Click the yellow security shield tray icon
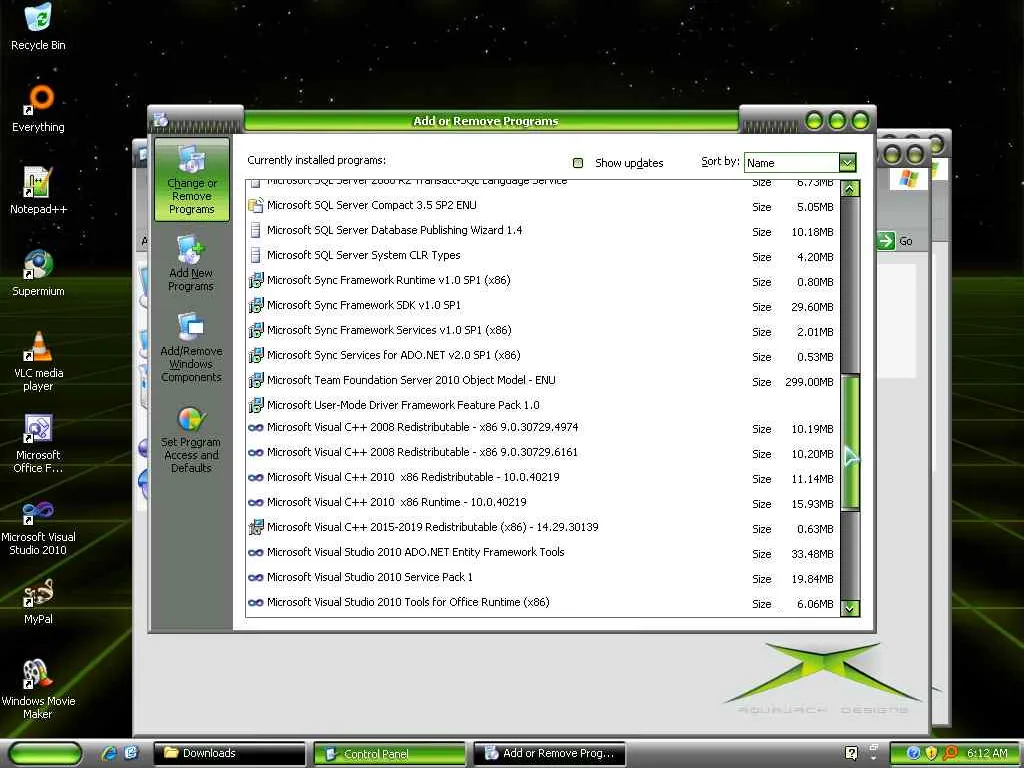Screen dimensions: 1024x768 coord(932,753)
